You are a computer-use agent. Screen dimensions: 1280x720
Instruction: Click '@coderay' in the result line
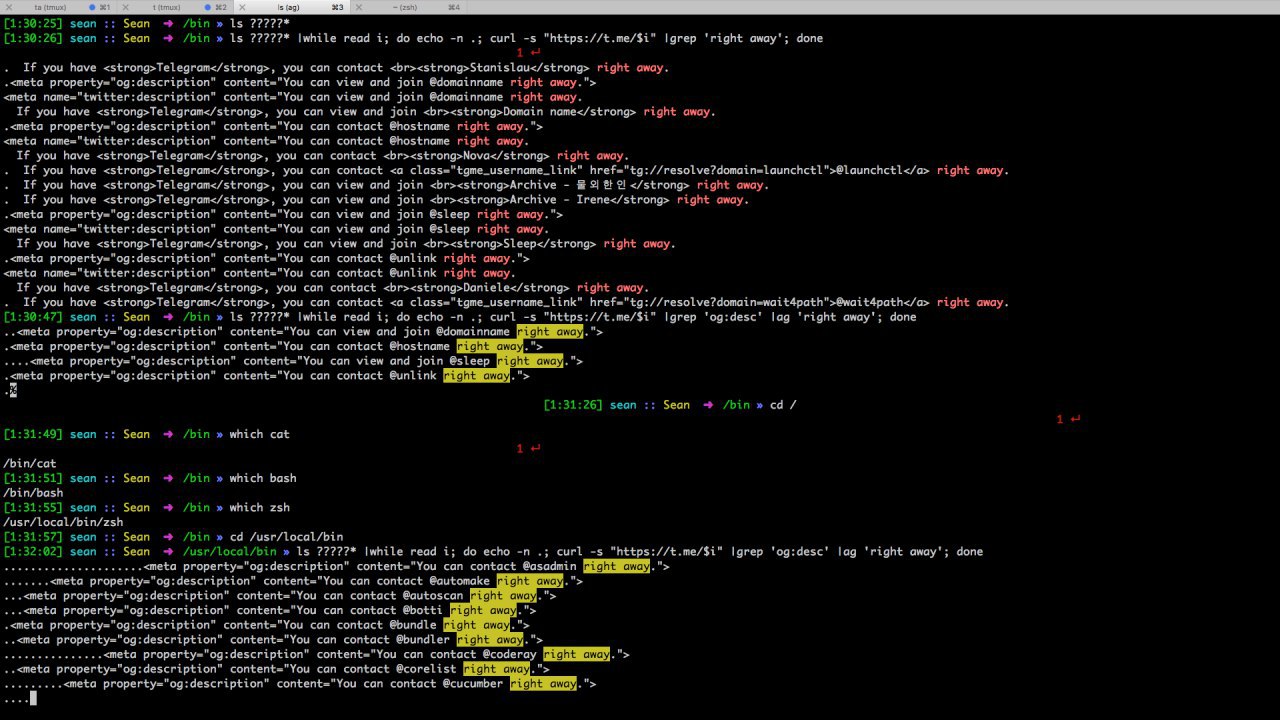click(x=510, y=654)
